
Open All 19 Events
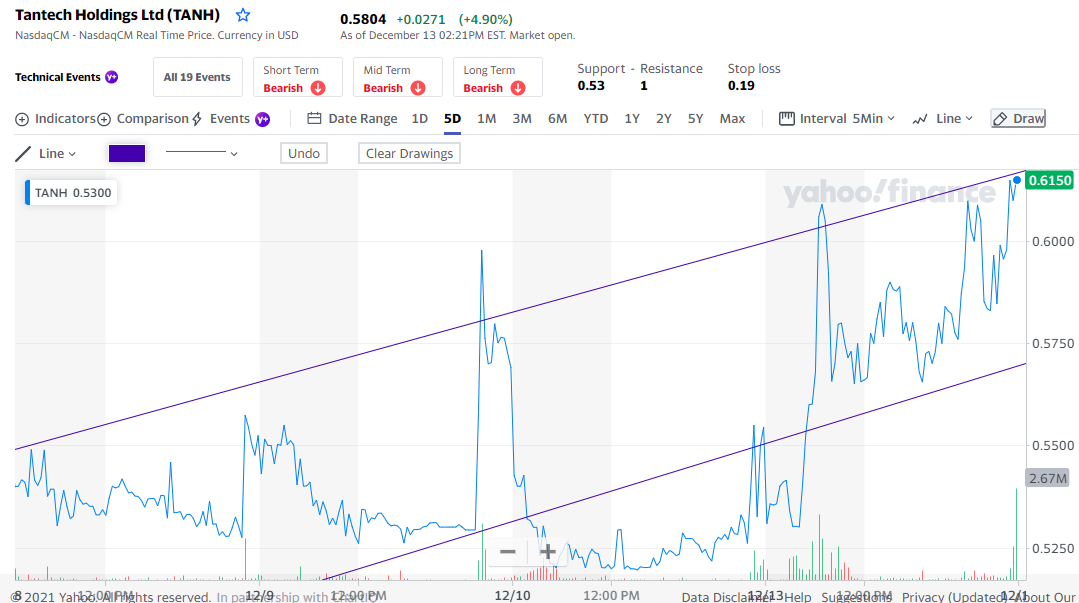click(197, 77)
